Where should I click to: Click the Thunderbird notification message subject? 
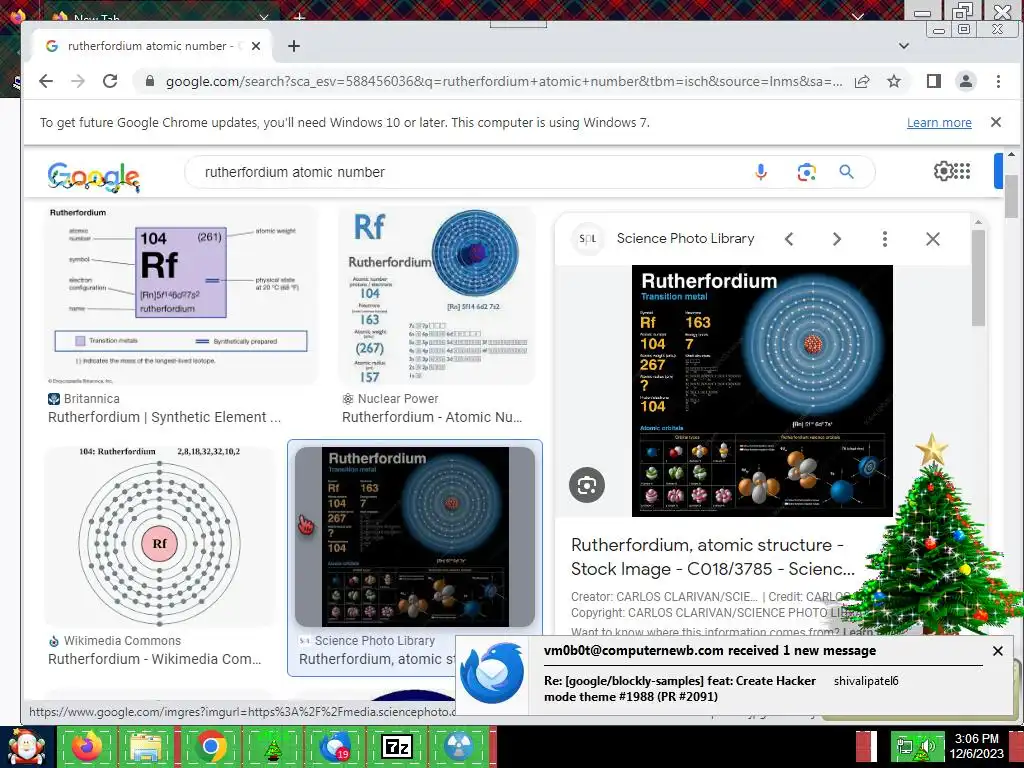point(680,688)
